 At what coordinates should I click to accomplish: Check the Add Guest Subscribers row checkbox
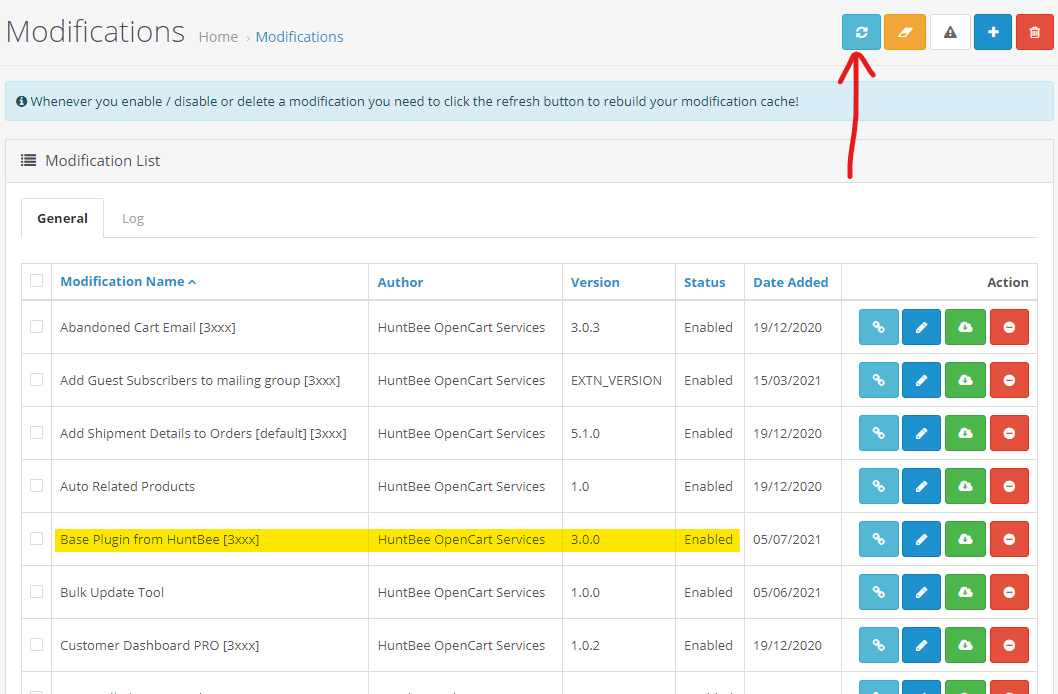(36, 379)
